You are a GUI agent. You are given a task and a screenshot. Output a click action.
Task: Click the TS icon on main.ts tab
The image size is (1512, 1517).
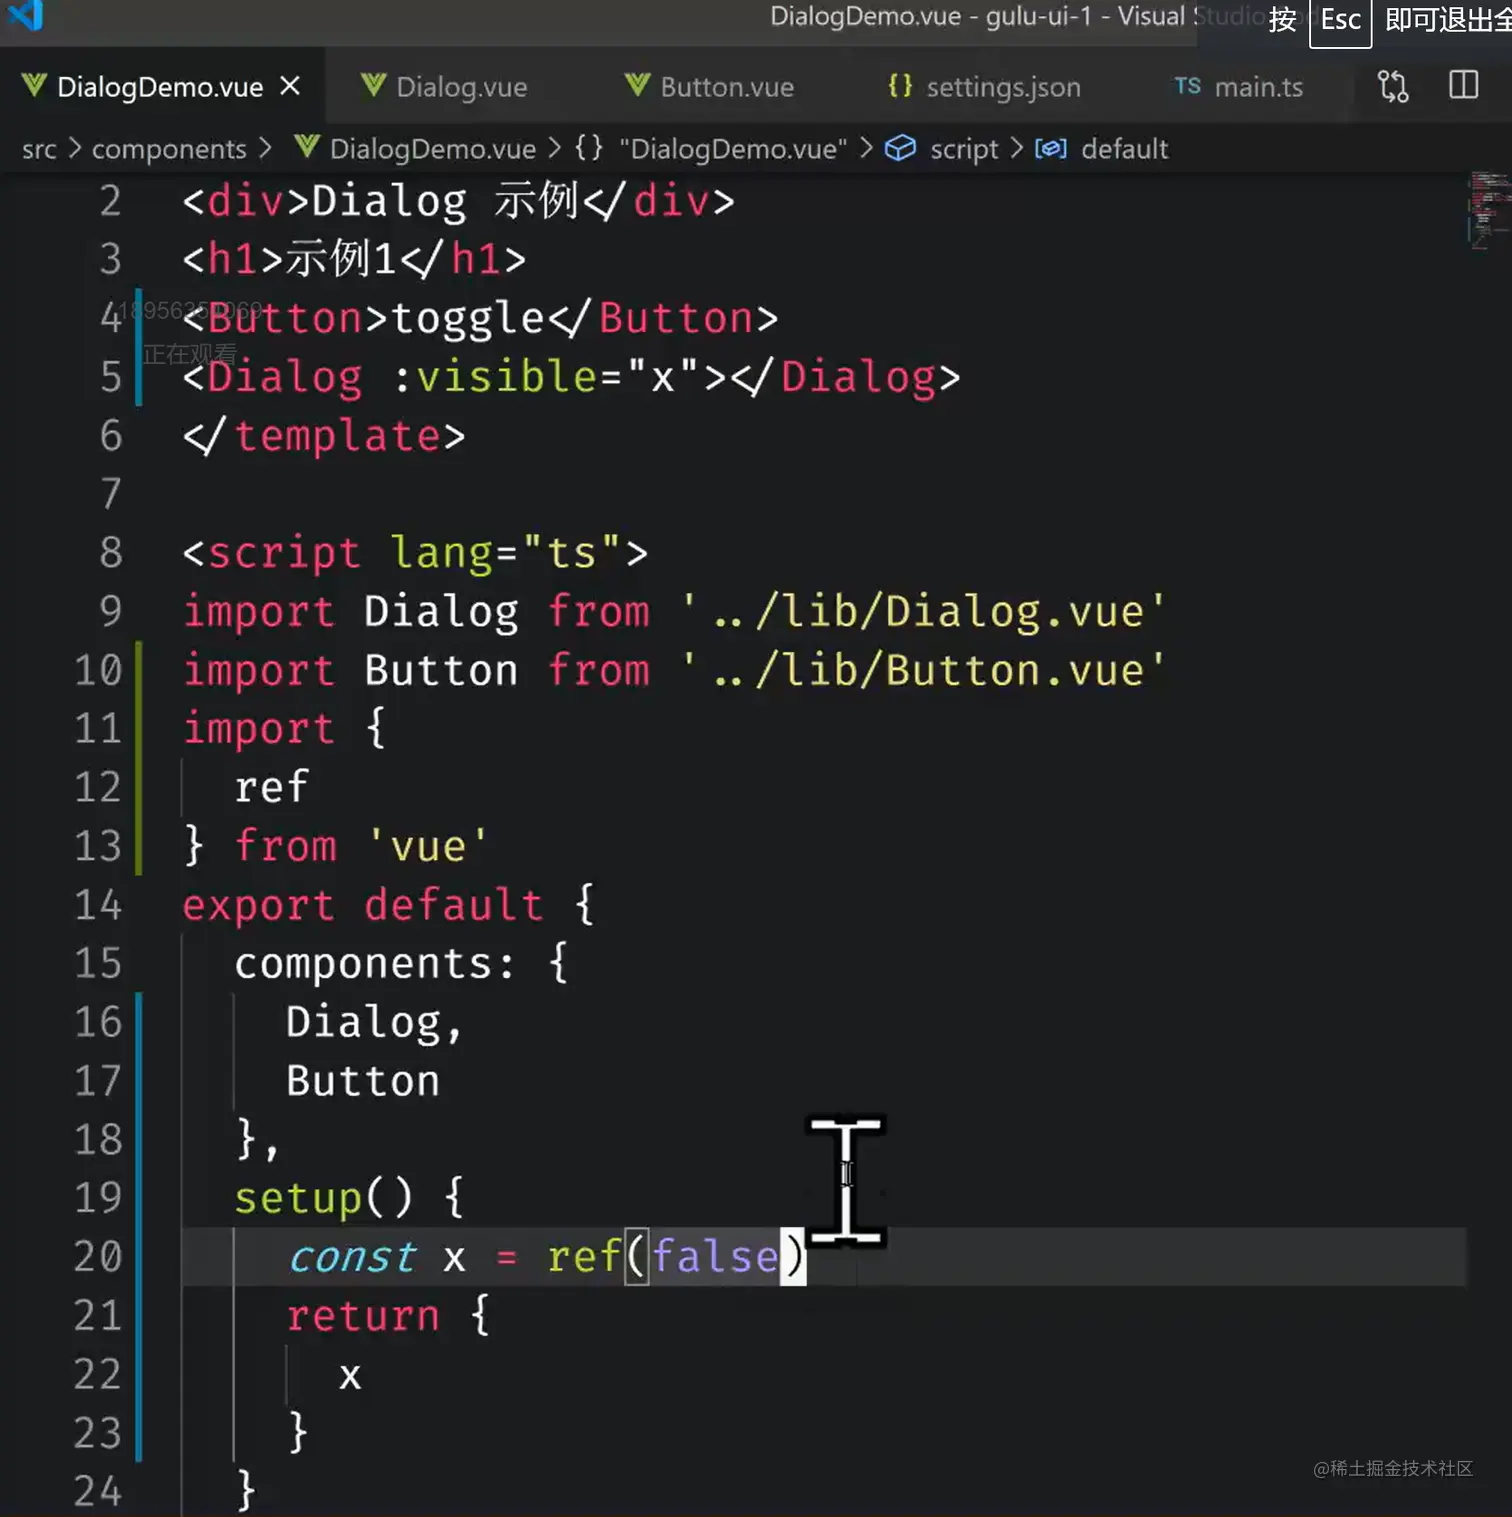coord(1187,86)
